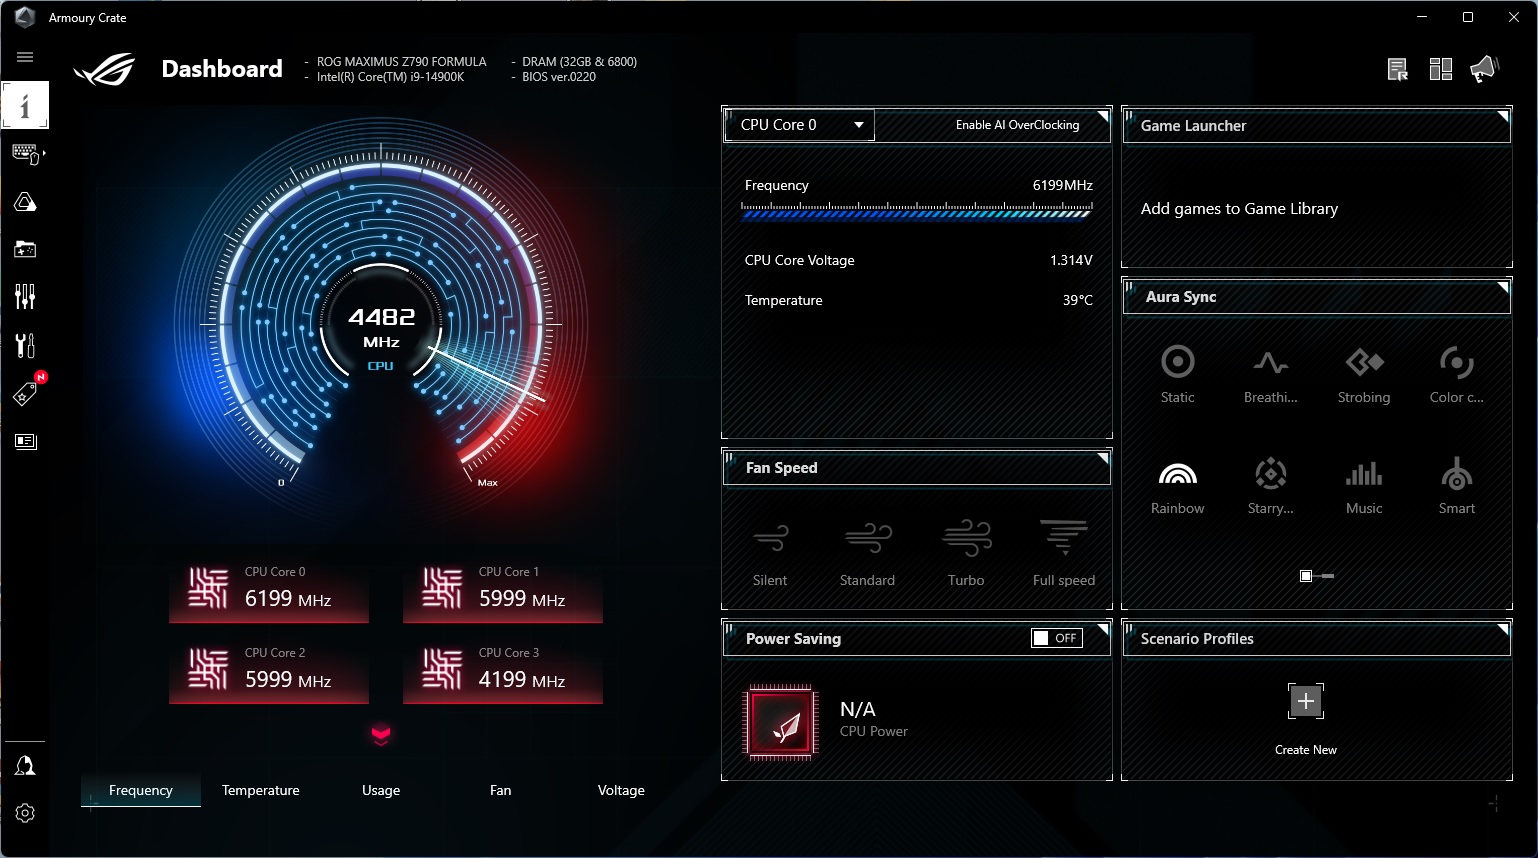Open Tools wrench sidebar icon
1538x858 pixels.
[x=25, y=345]
